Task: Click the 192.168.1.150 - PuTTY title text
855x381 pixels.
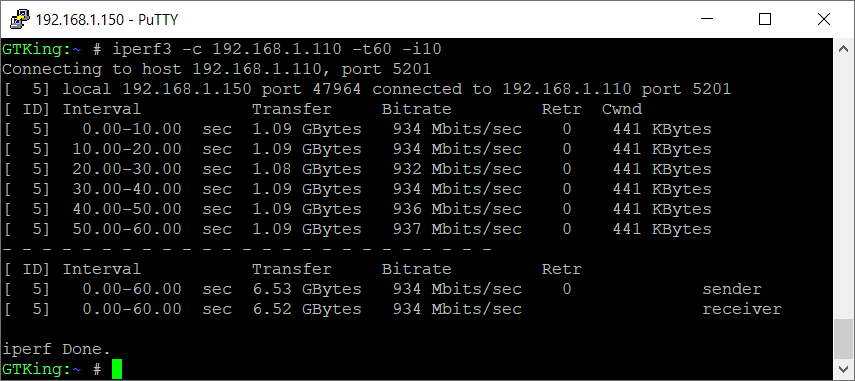Action: pos(106,20)
